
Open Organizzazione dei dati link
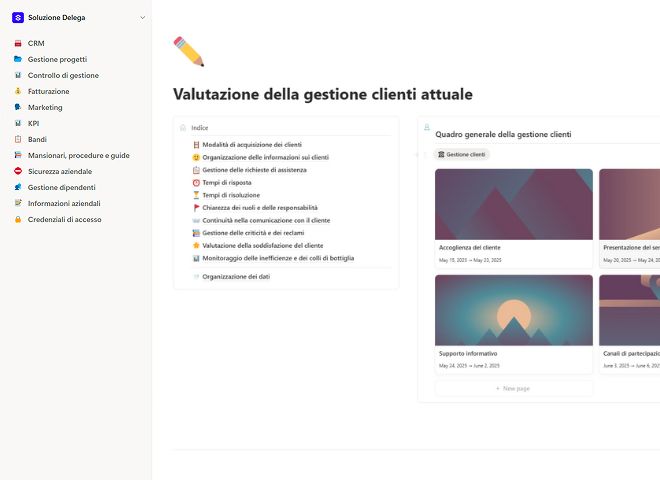[x=236, y=277]
